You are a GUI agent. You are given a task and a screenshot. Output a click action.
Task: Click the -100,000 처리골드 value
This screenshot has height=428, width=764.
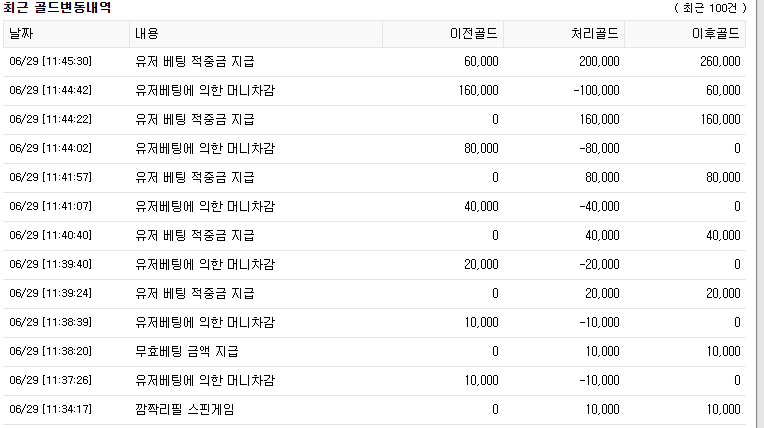pos(596,91)
